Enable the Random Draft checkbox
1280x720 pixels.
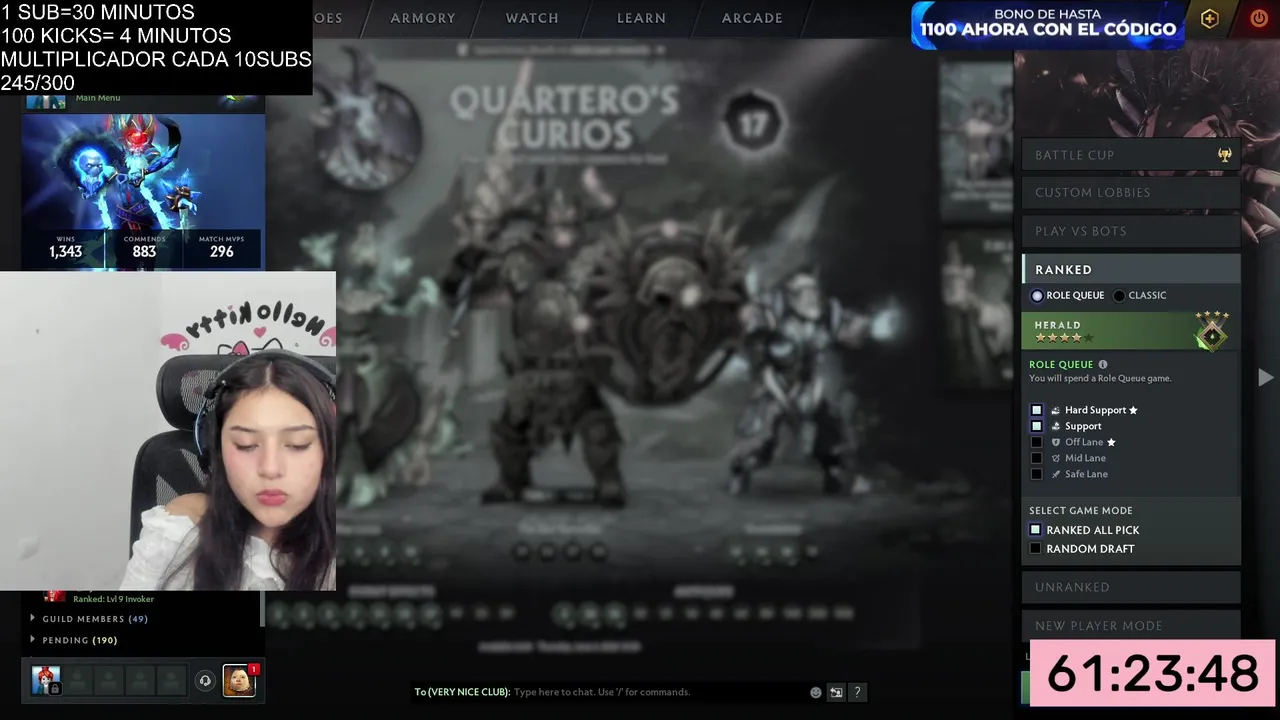coord(1035,549)
